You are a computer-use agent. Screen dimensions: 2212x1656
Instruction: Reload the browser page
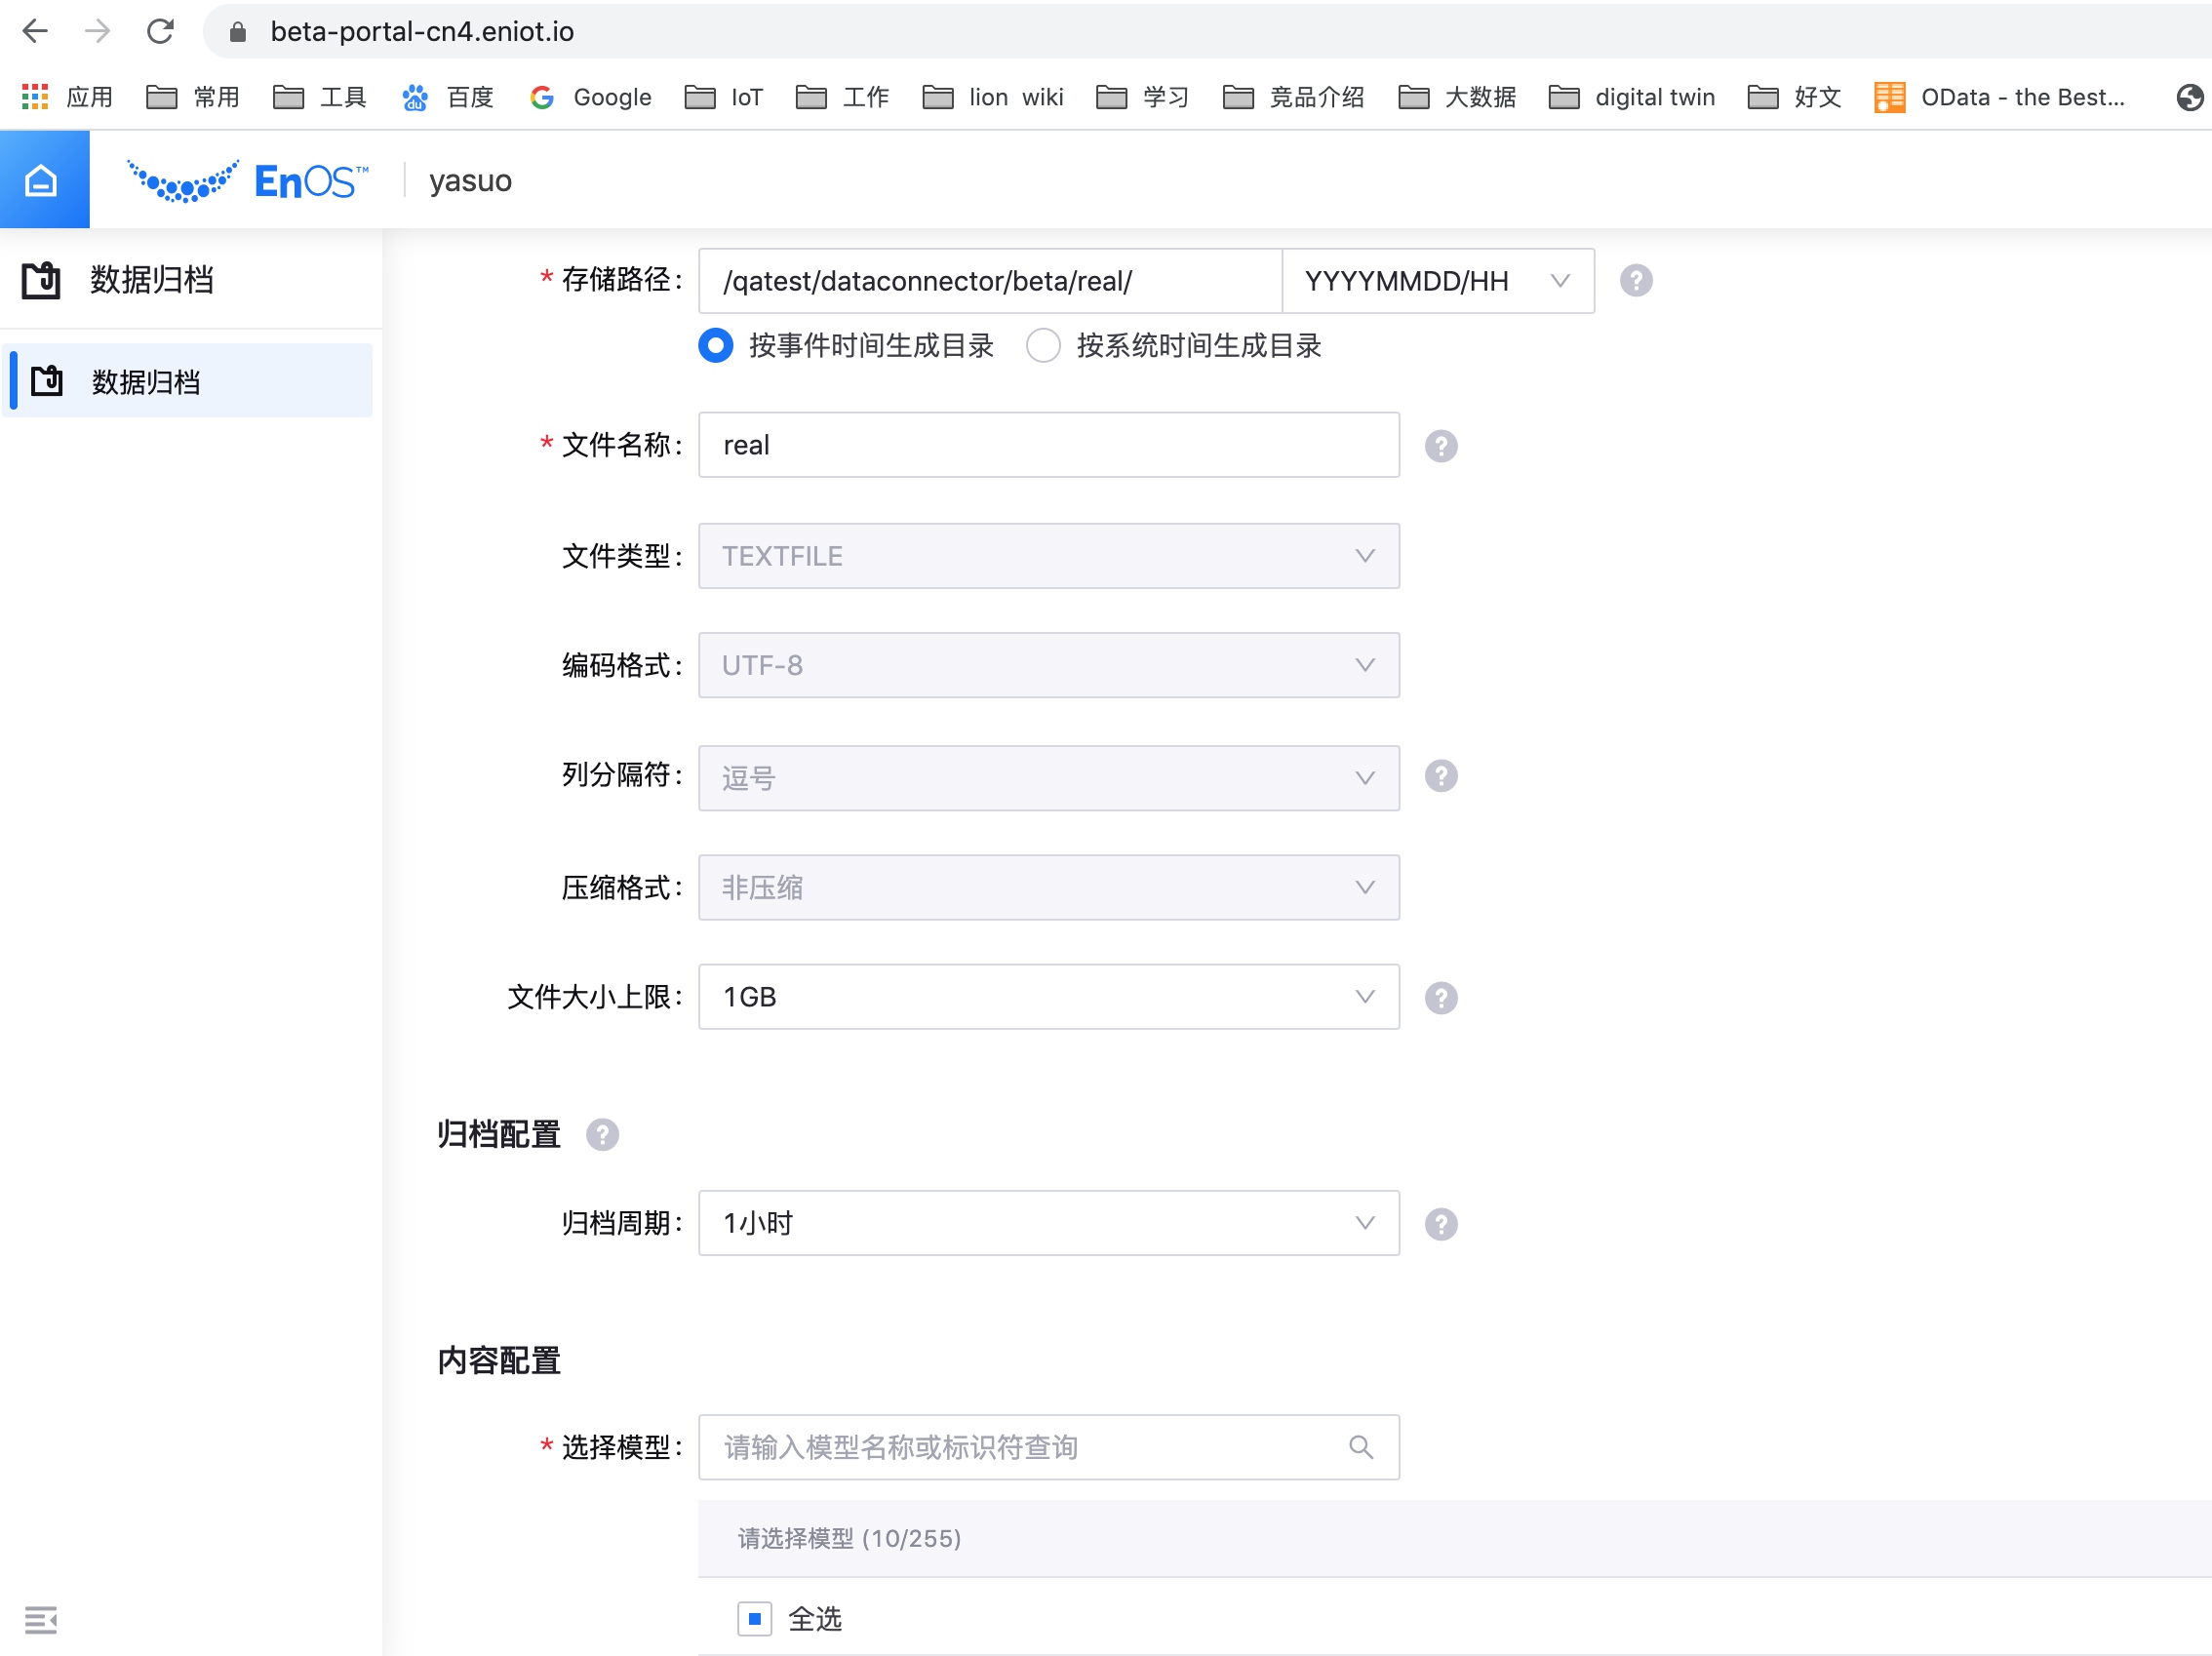[x=160, y=32]
